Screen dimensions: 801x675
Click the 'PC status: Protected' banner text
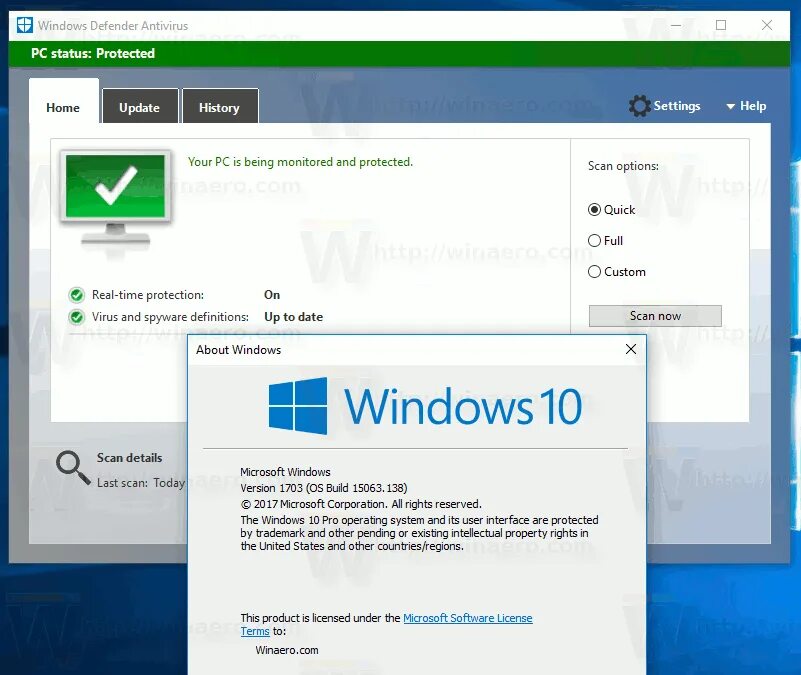[x=93, y=53]
